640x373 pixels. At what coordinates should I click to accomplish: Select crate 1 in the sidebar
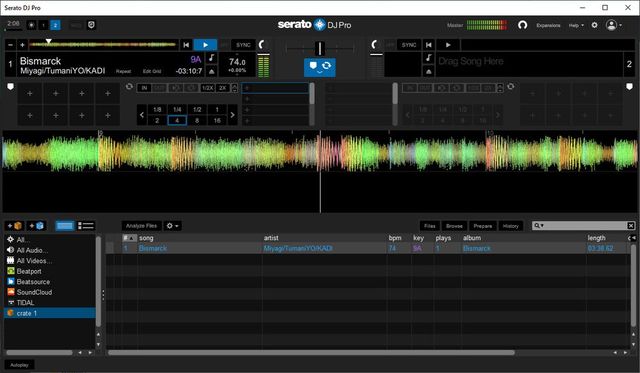click(x=50, y=313)
